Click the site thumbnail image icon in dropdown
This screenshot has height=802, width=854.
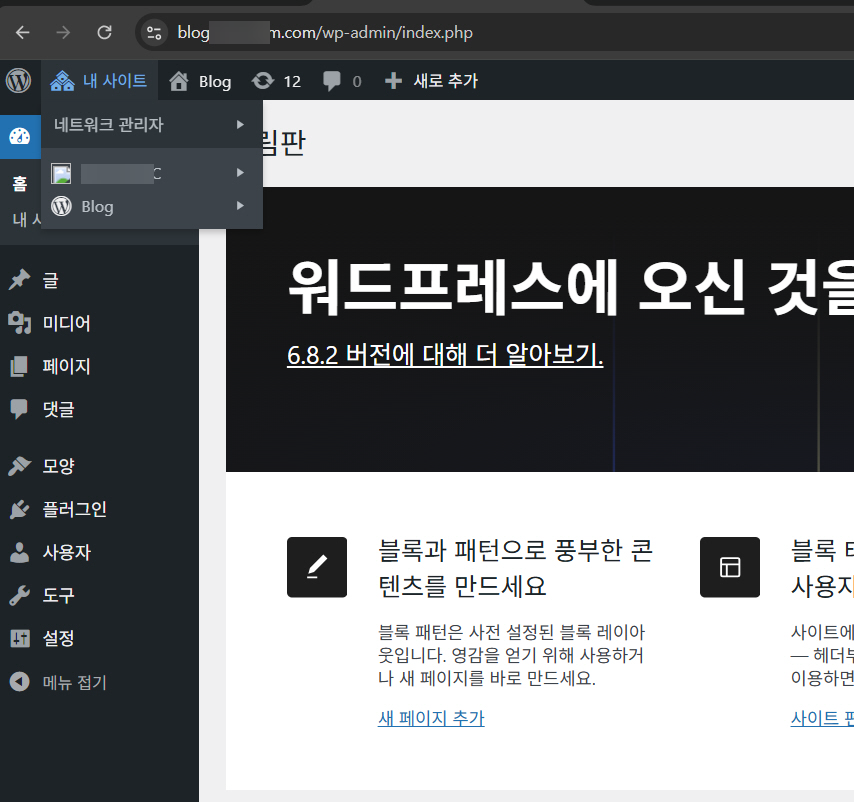(61, 173)
